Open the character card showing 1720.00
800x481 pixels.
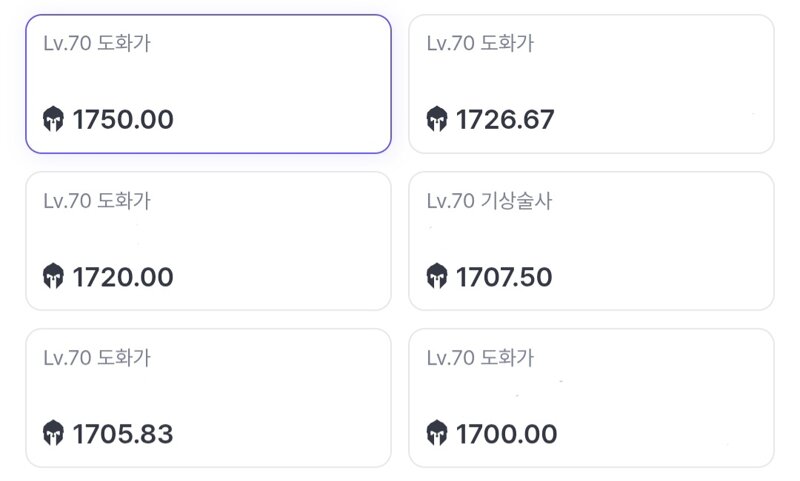[x=208, y=241]
